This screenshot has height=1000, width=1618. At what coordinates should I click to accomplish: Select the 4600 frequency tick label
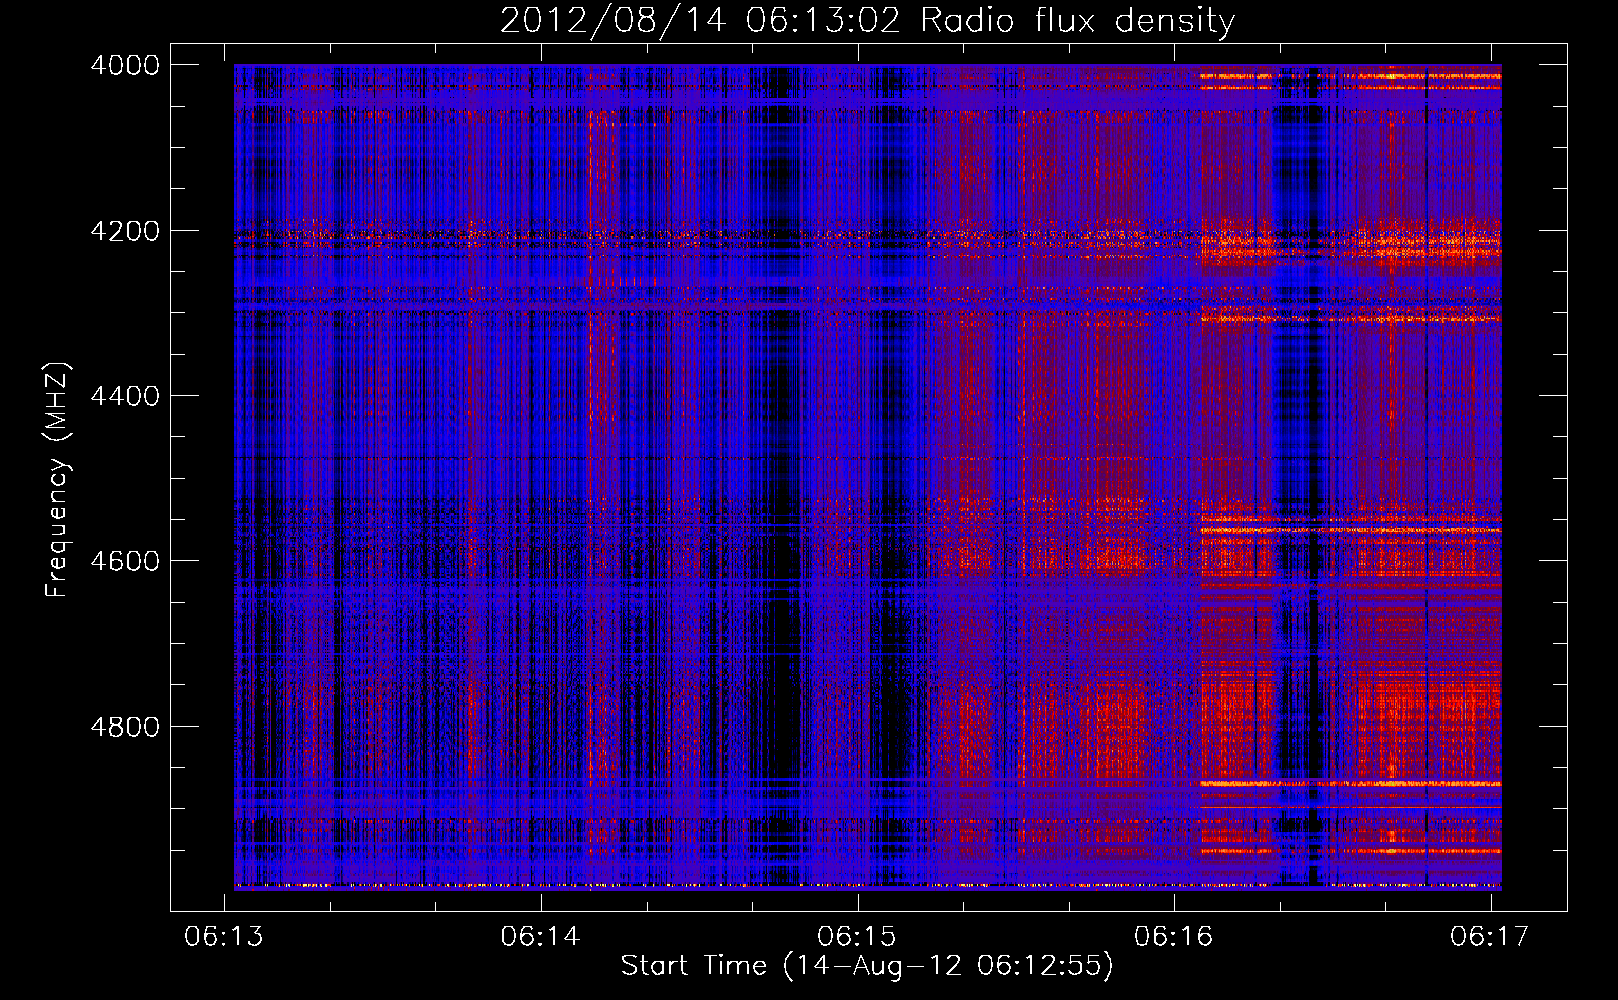(125, 561)
